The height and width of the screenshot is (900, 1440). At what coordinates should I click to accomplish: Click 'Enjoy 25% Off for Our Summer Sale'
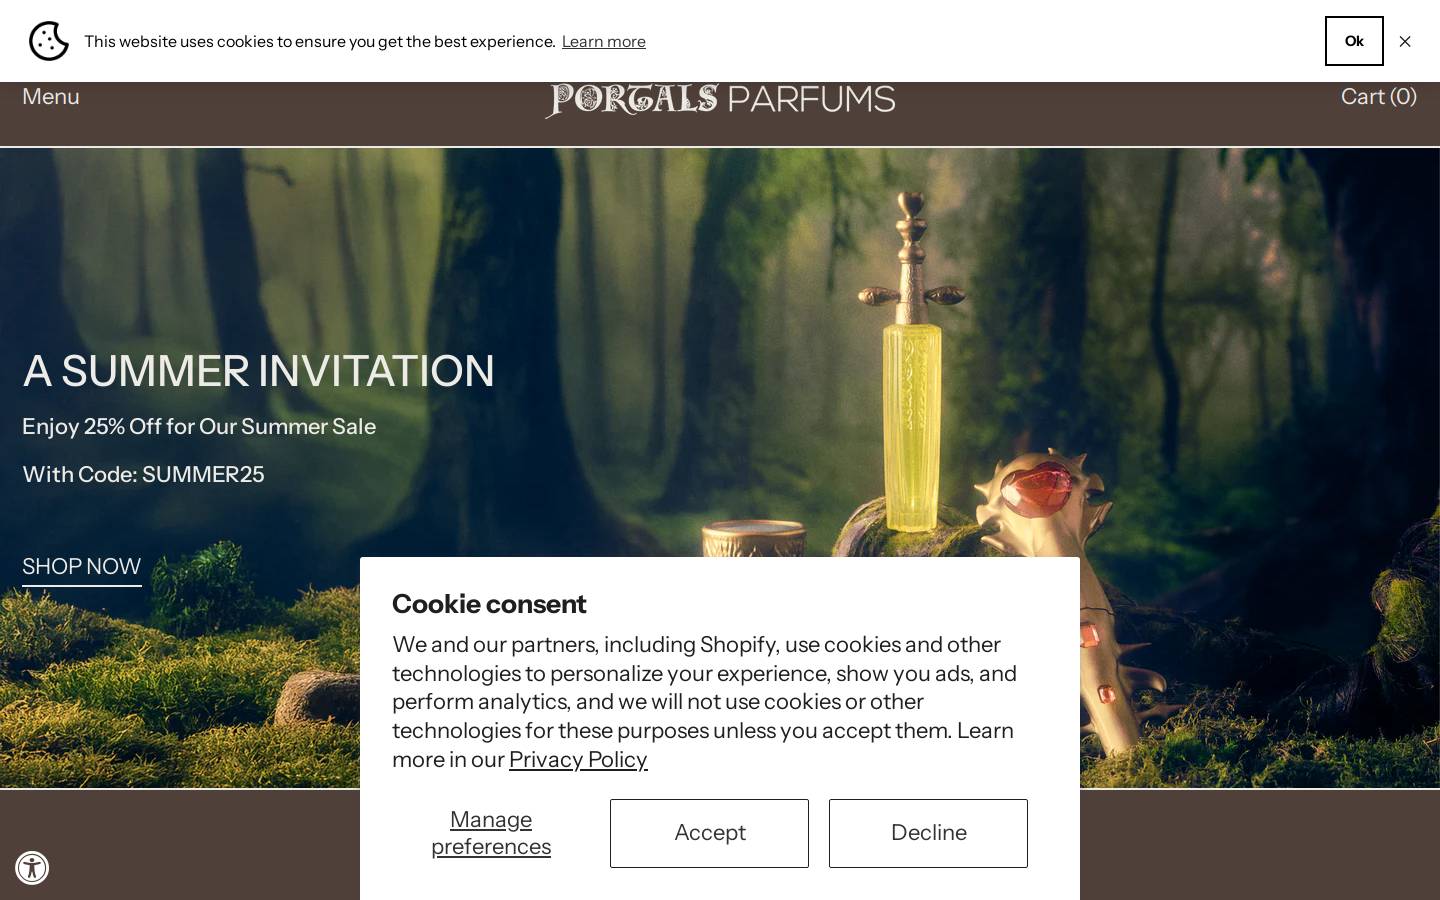point(199,426)
